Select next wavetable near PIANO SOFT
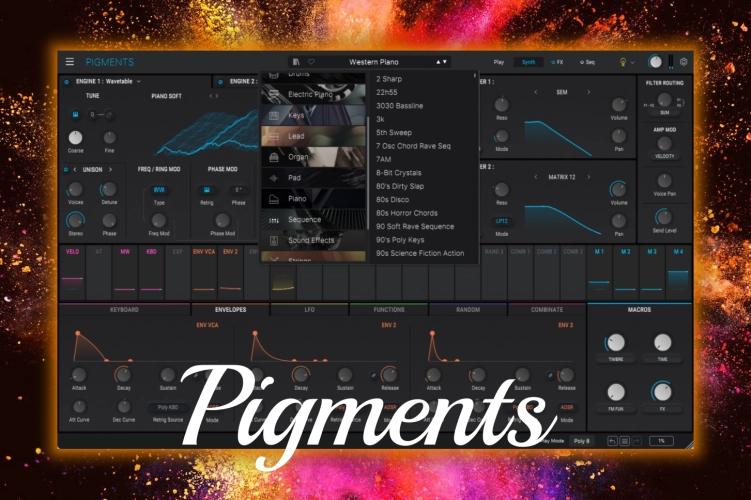Screen dimensions: 751x500 tap(217, 96)
